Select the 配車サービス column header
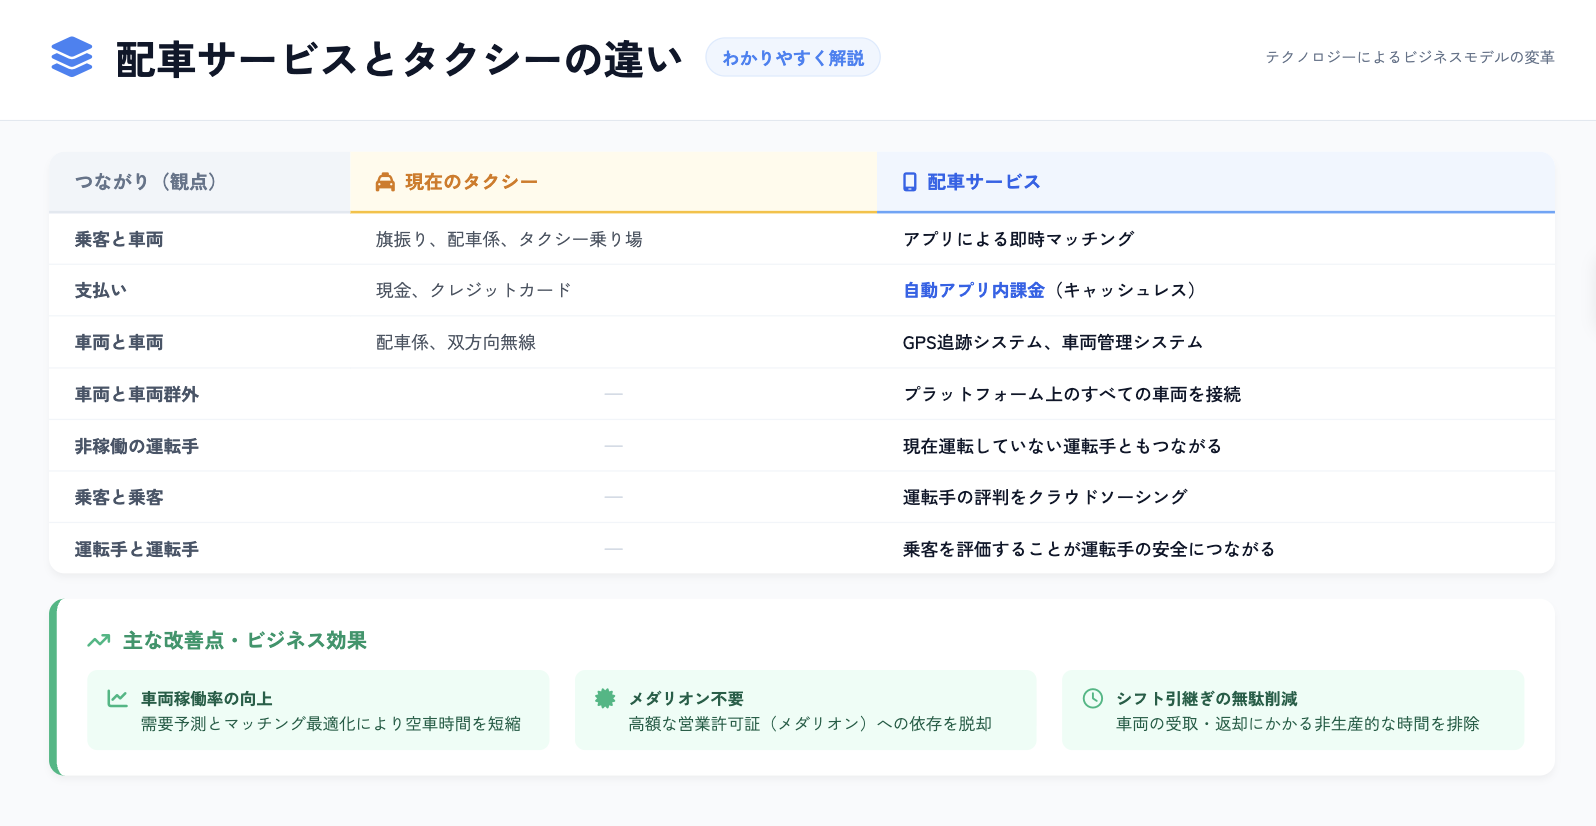The height and width of the screenshot is (826, 1596). [x=983, y=182]
